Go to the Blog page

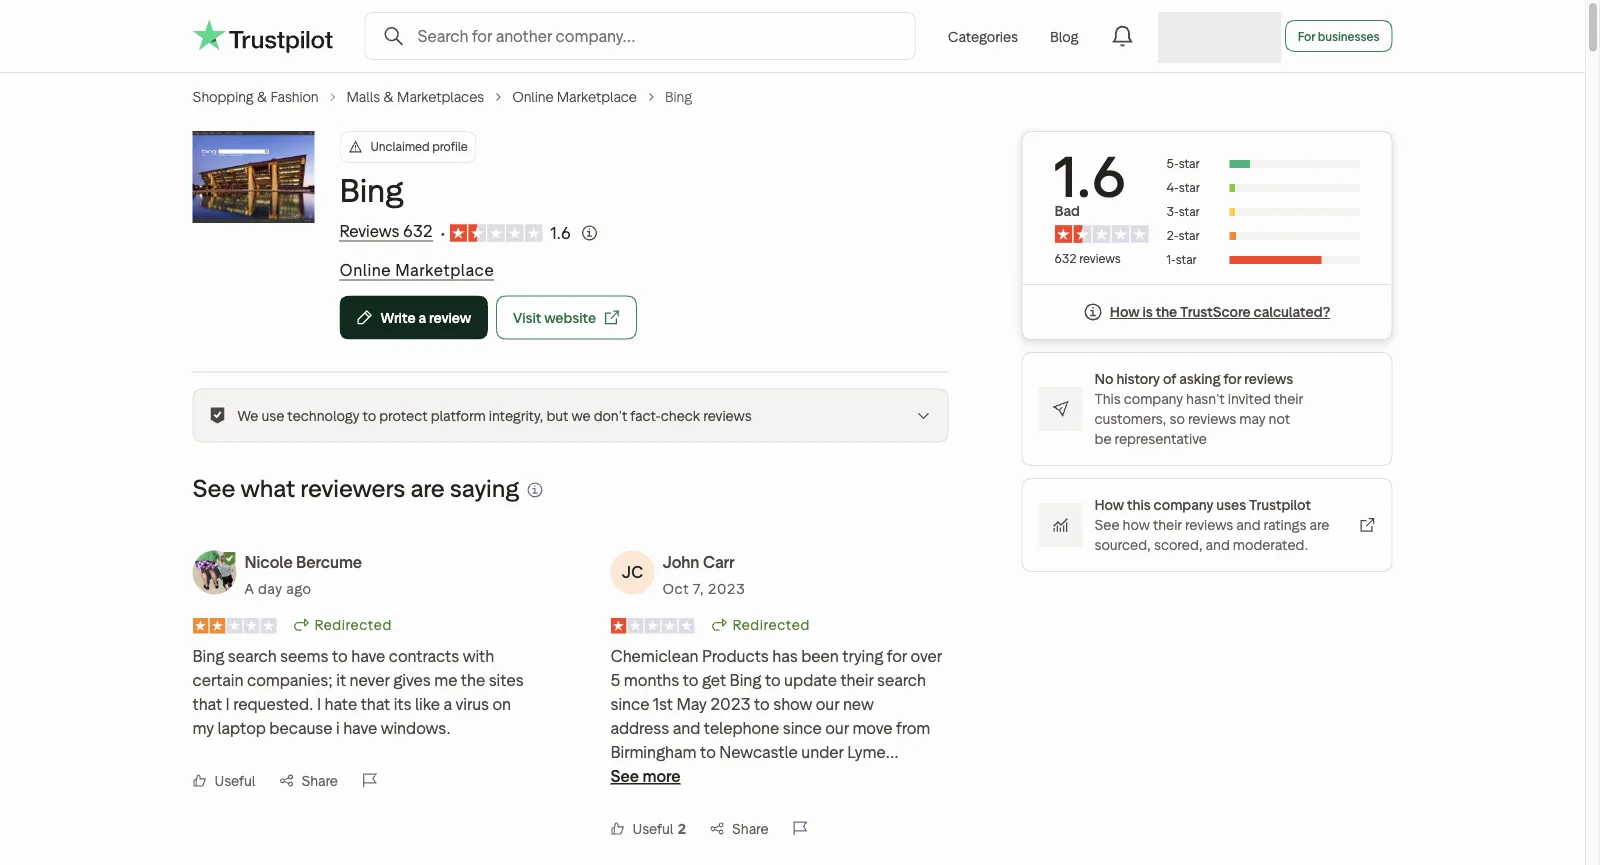click(1064, 37)
